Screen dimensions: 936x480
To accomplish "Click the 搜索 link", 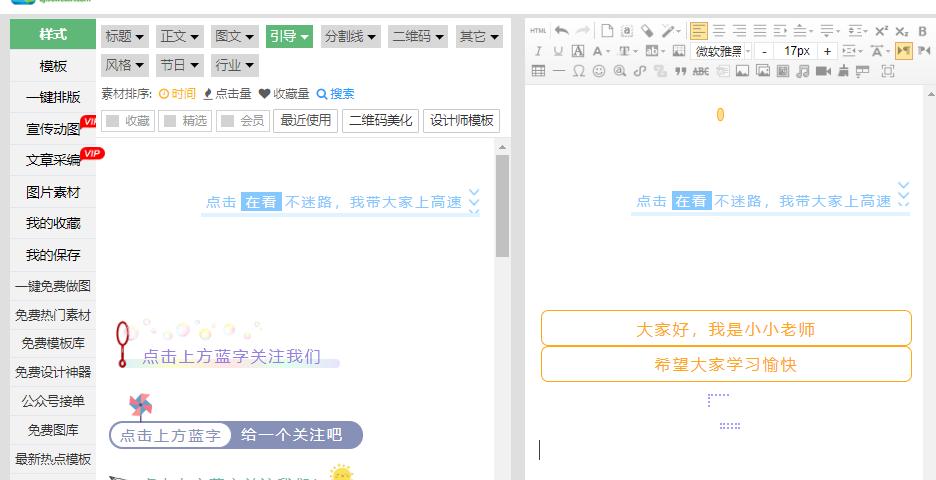I will tap(335, 94).
